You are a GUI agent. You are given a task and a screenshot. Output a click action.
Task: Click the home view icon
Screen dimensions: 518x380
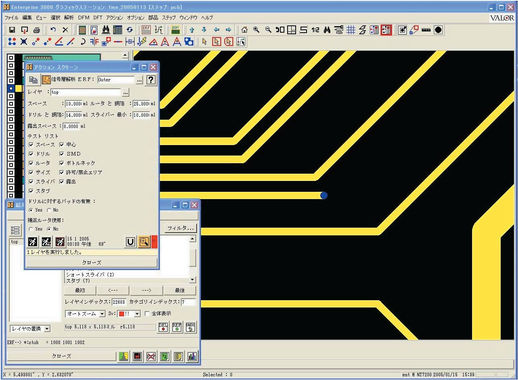pyautogui.click(x=244, y=30)
